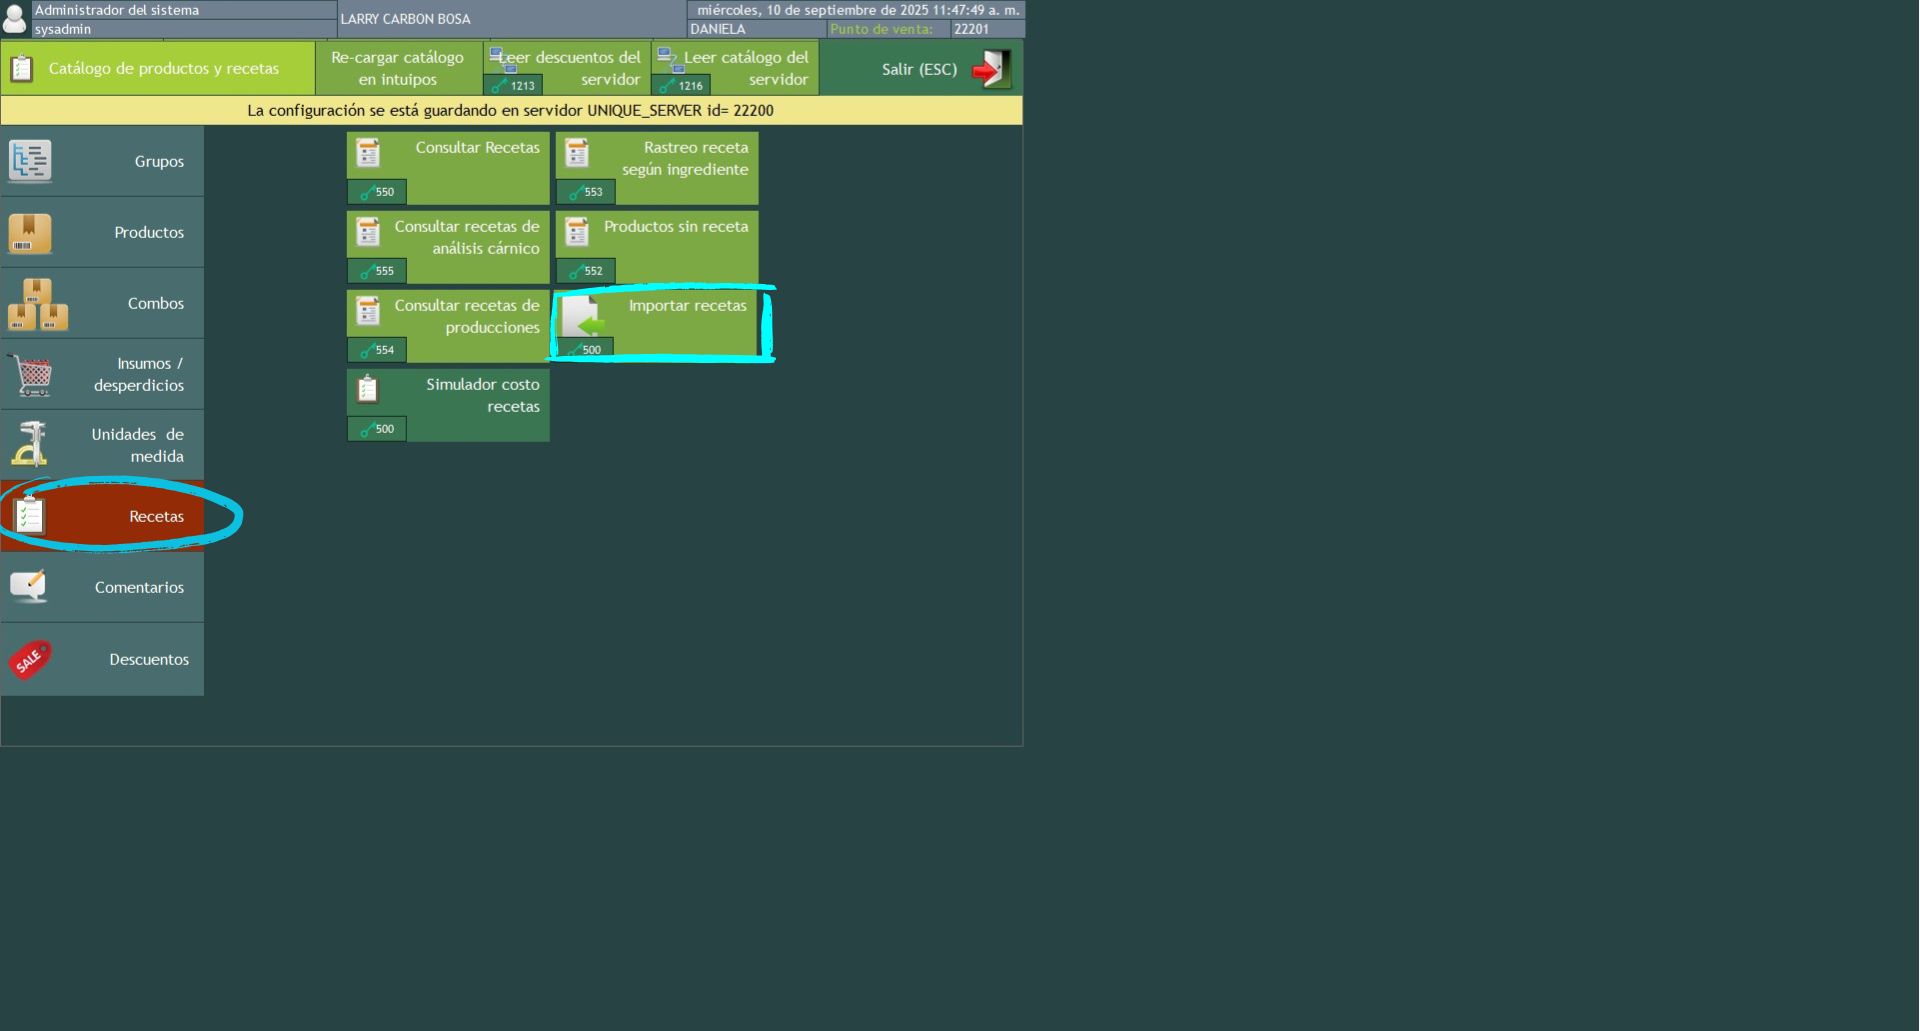The image size is (1920, 1031).
Task: Click Leer catálogo del servidor
Action: click(735, 68)
